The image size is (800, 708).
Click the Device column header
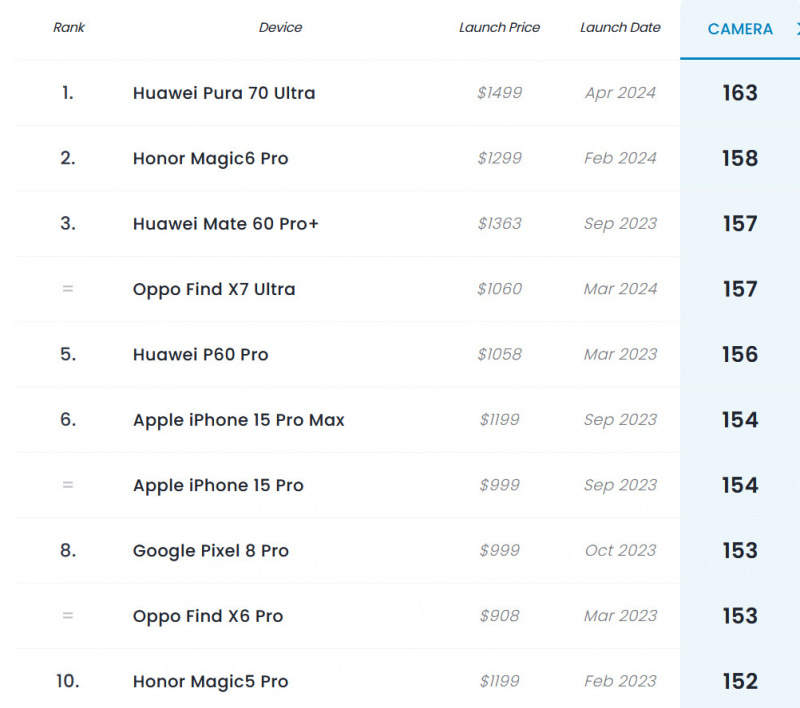(x=280, y=28)
